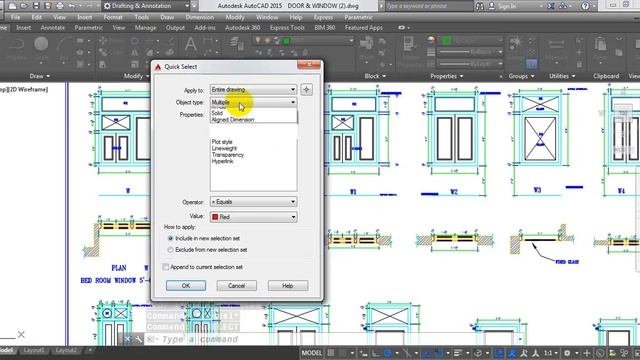The image size is (640, 360).
Task: Open the Value Red dropdown
Action: click(x=253, y=217)
